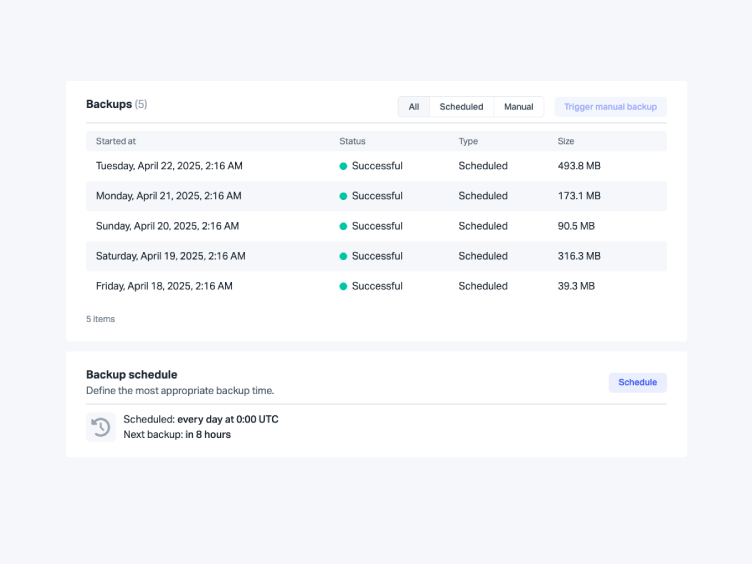This screenshot has width=752, height=564.
Task: Click green status dot for April 22 backup
Action: point(343,166)
